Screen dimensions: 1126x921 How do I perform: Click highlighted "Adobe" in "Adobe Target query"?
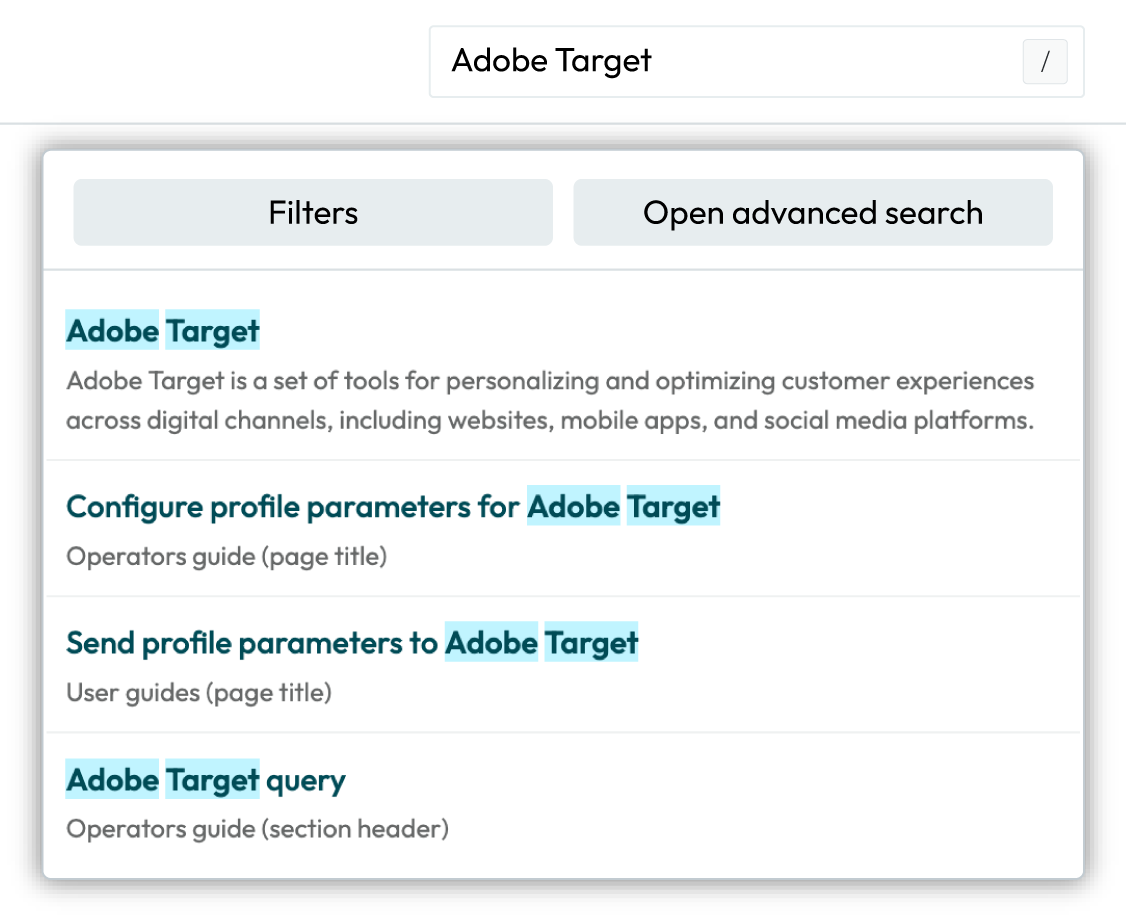113,780
